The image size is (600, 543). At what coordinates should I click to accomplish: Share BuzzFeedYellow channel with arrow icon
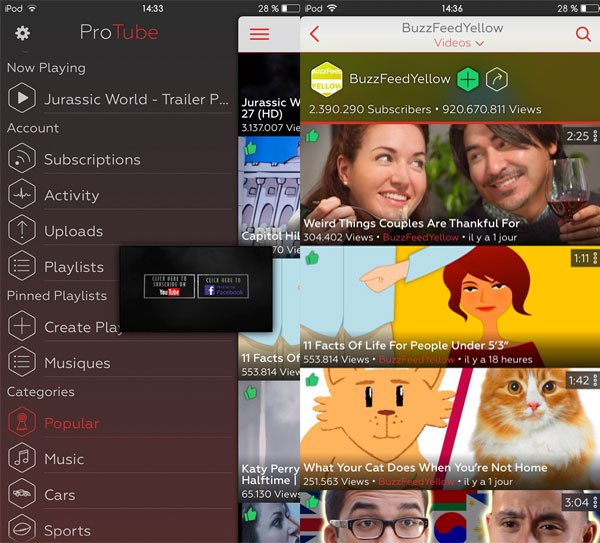point(497,80)
